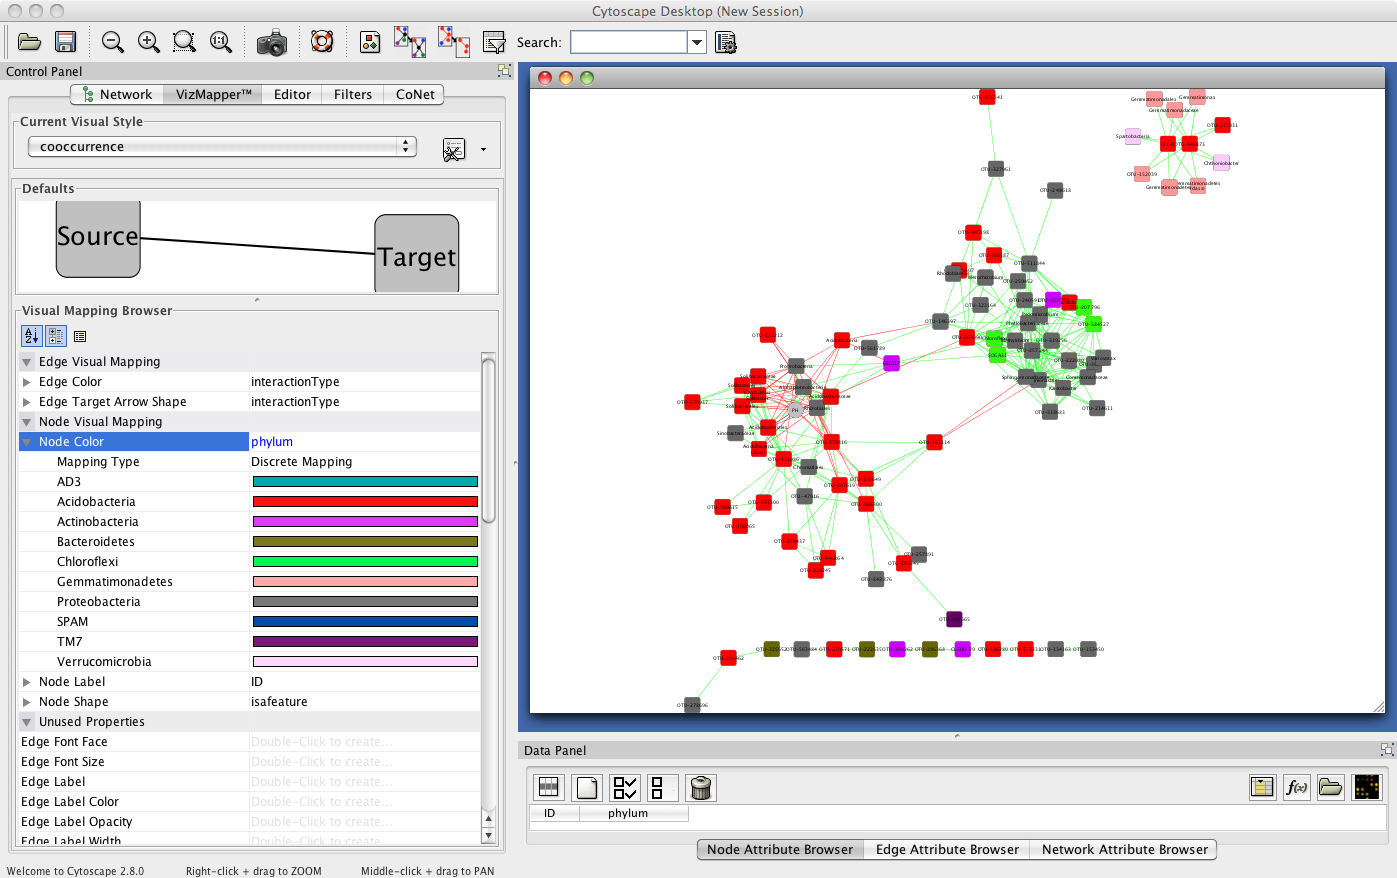Open the VizMapper toolbar icon

[370, 42]
